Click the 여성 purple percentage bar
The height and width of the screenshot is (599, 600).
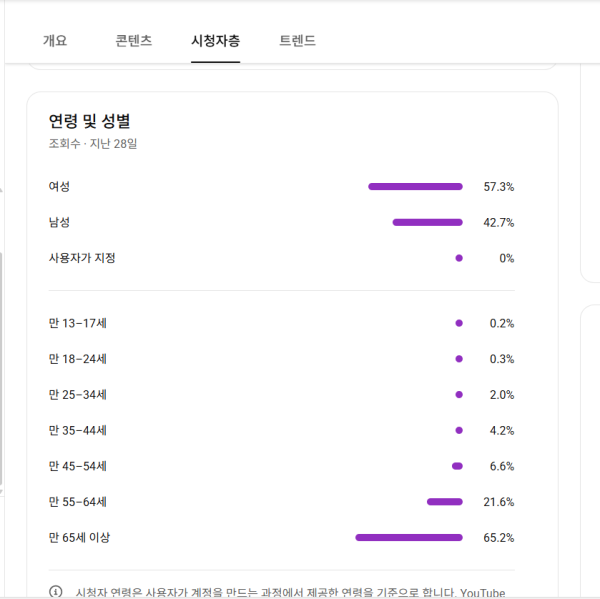coord(415,186)
